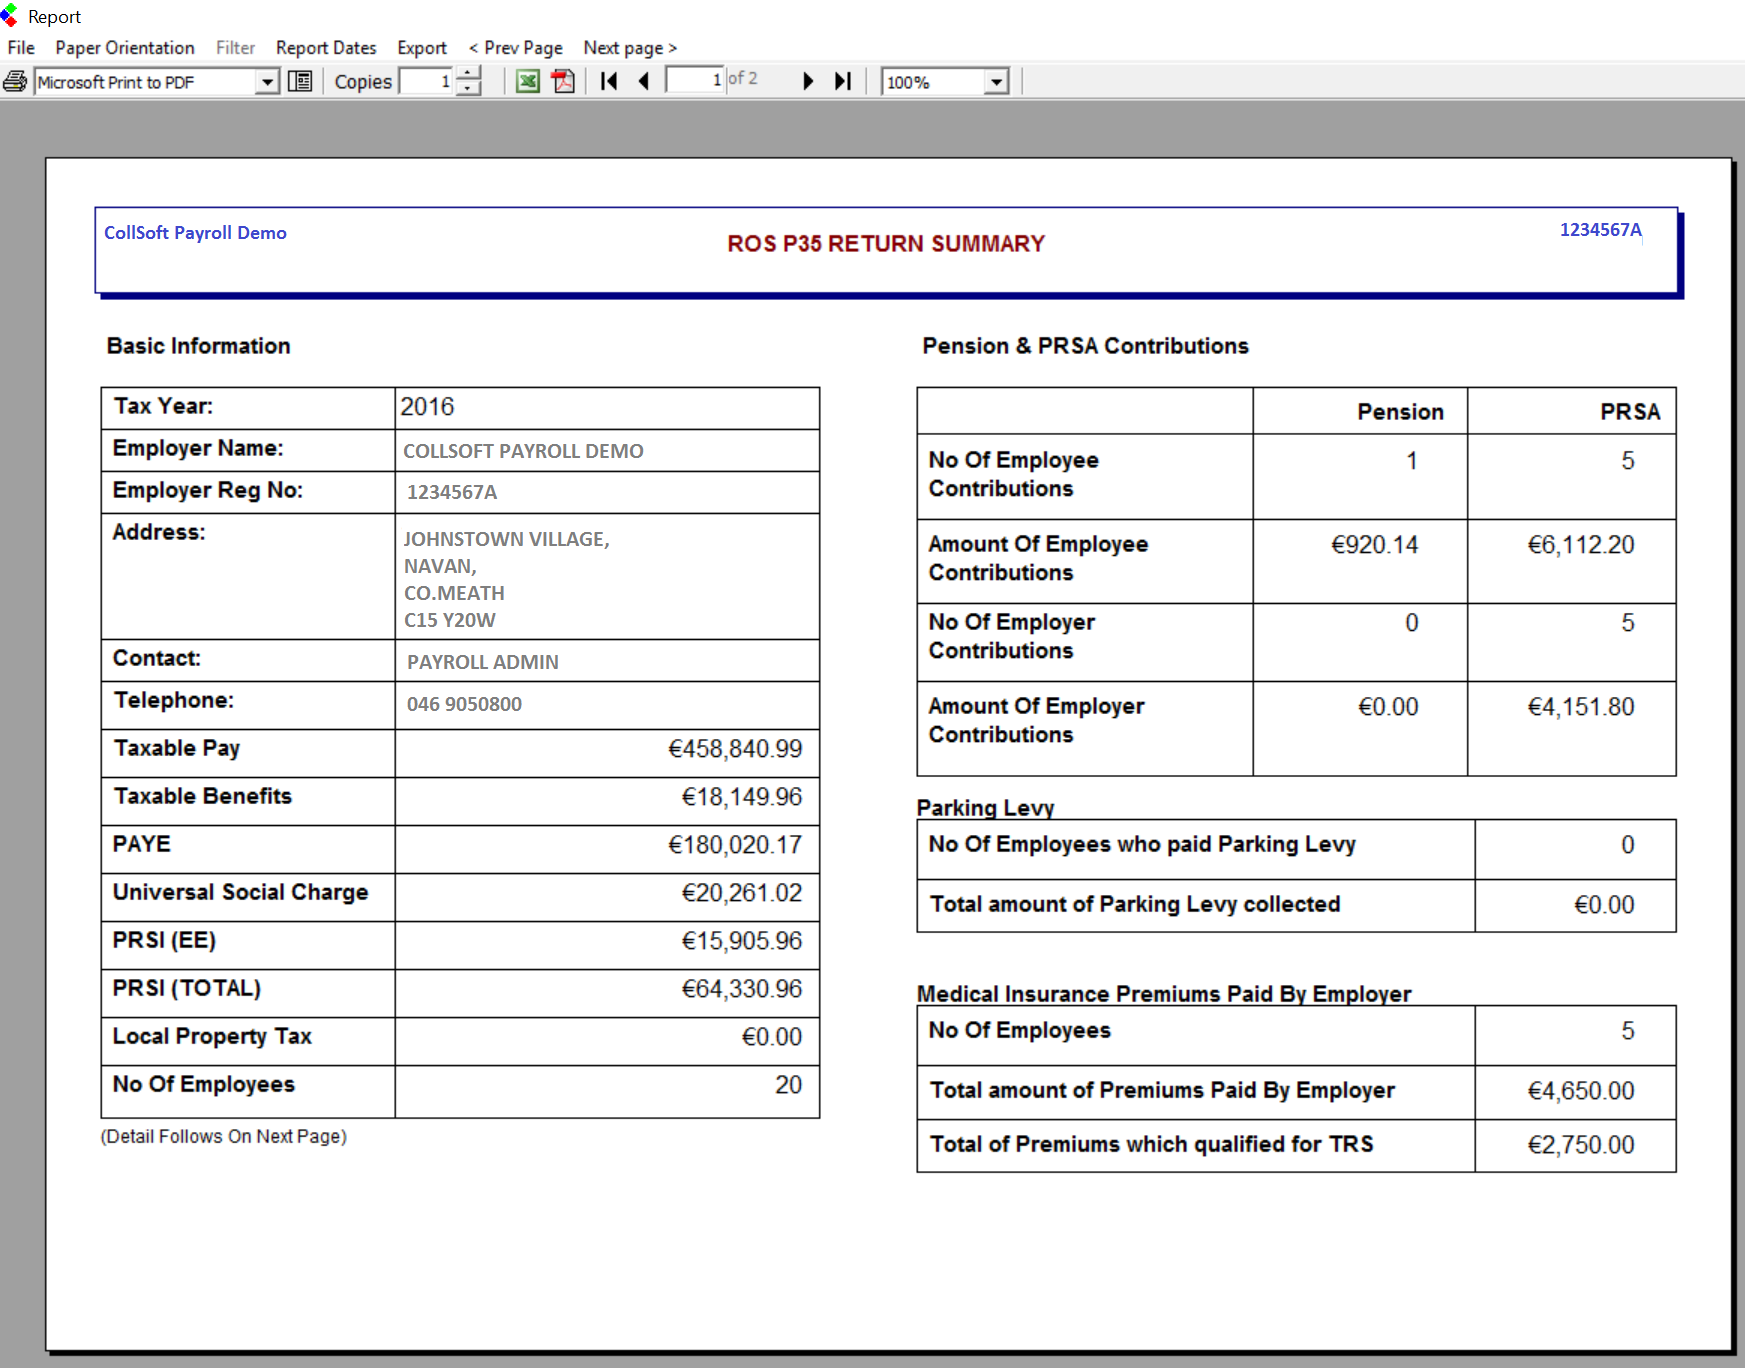
Task: Open the 100% zoom level dropdown
Action: point(996,82)
